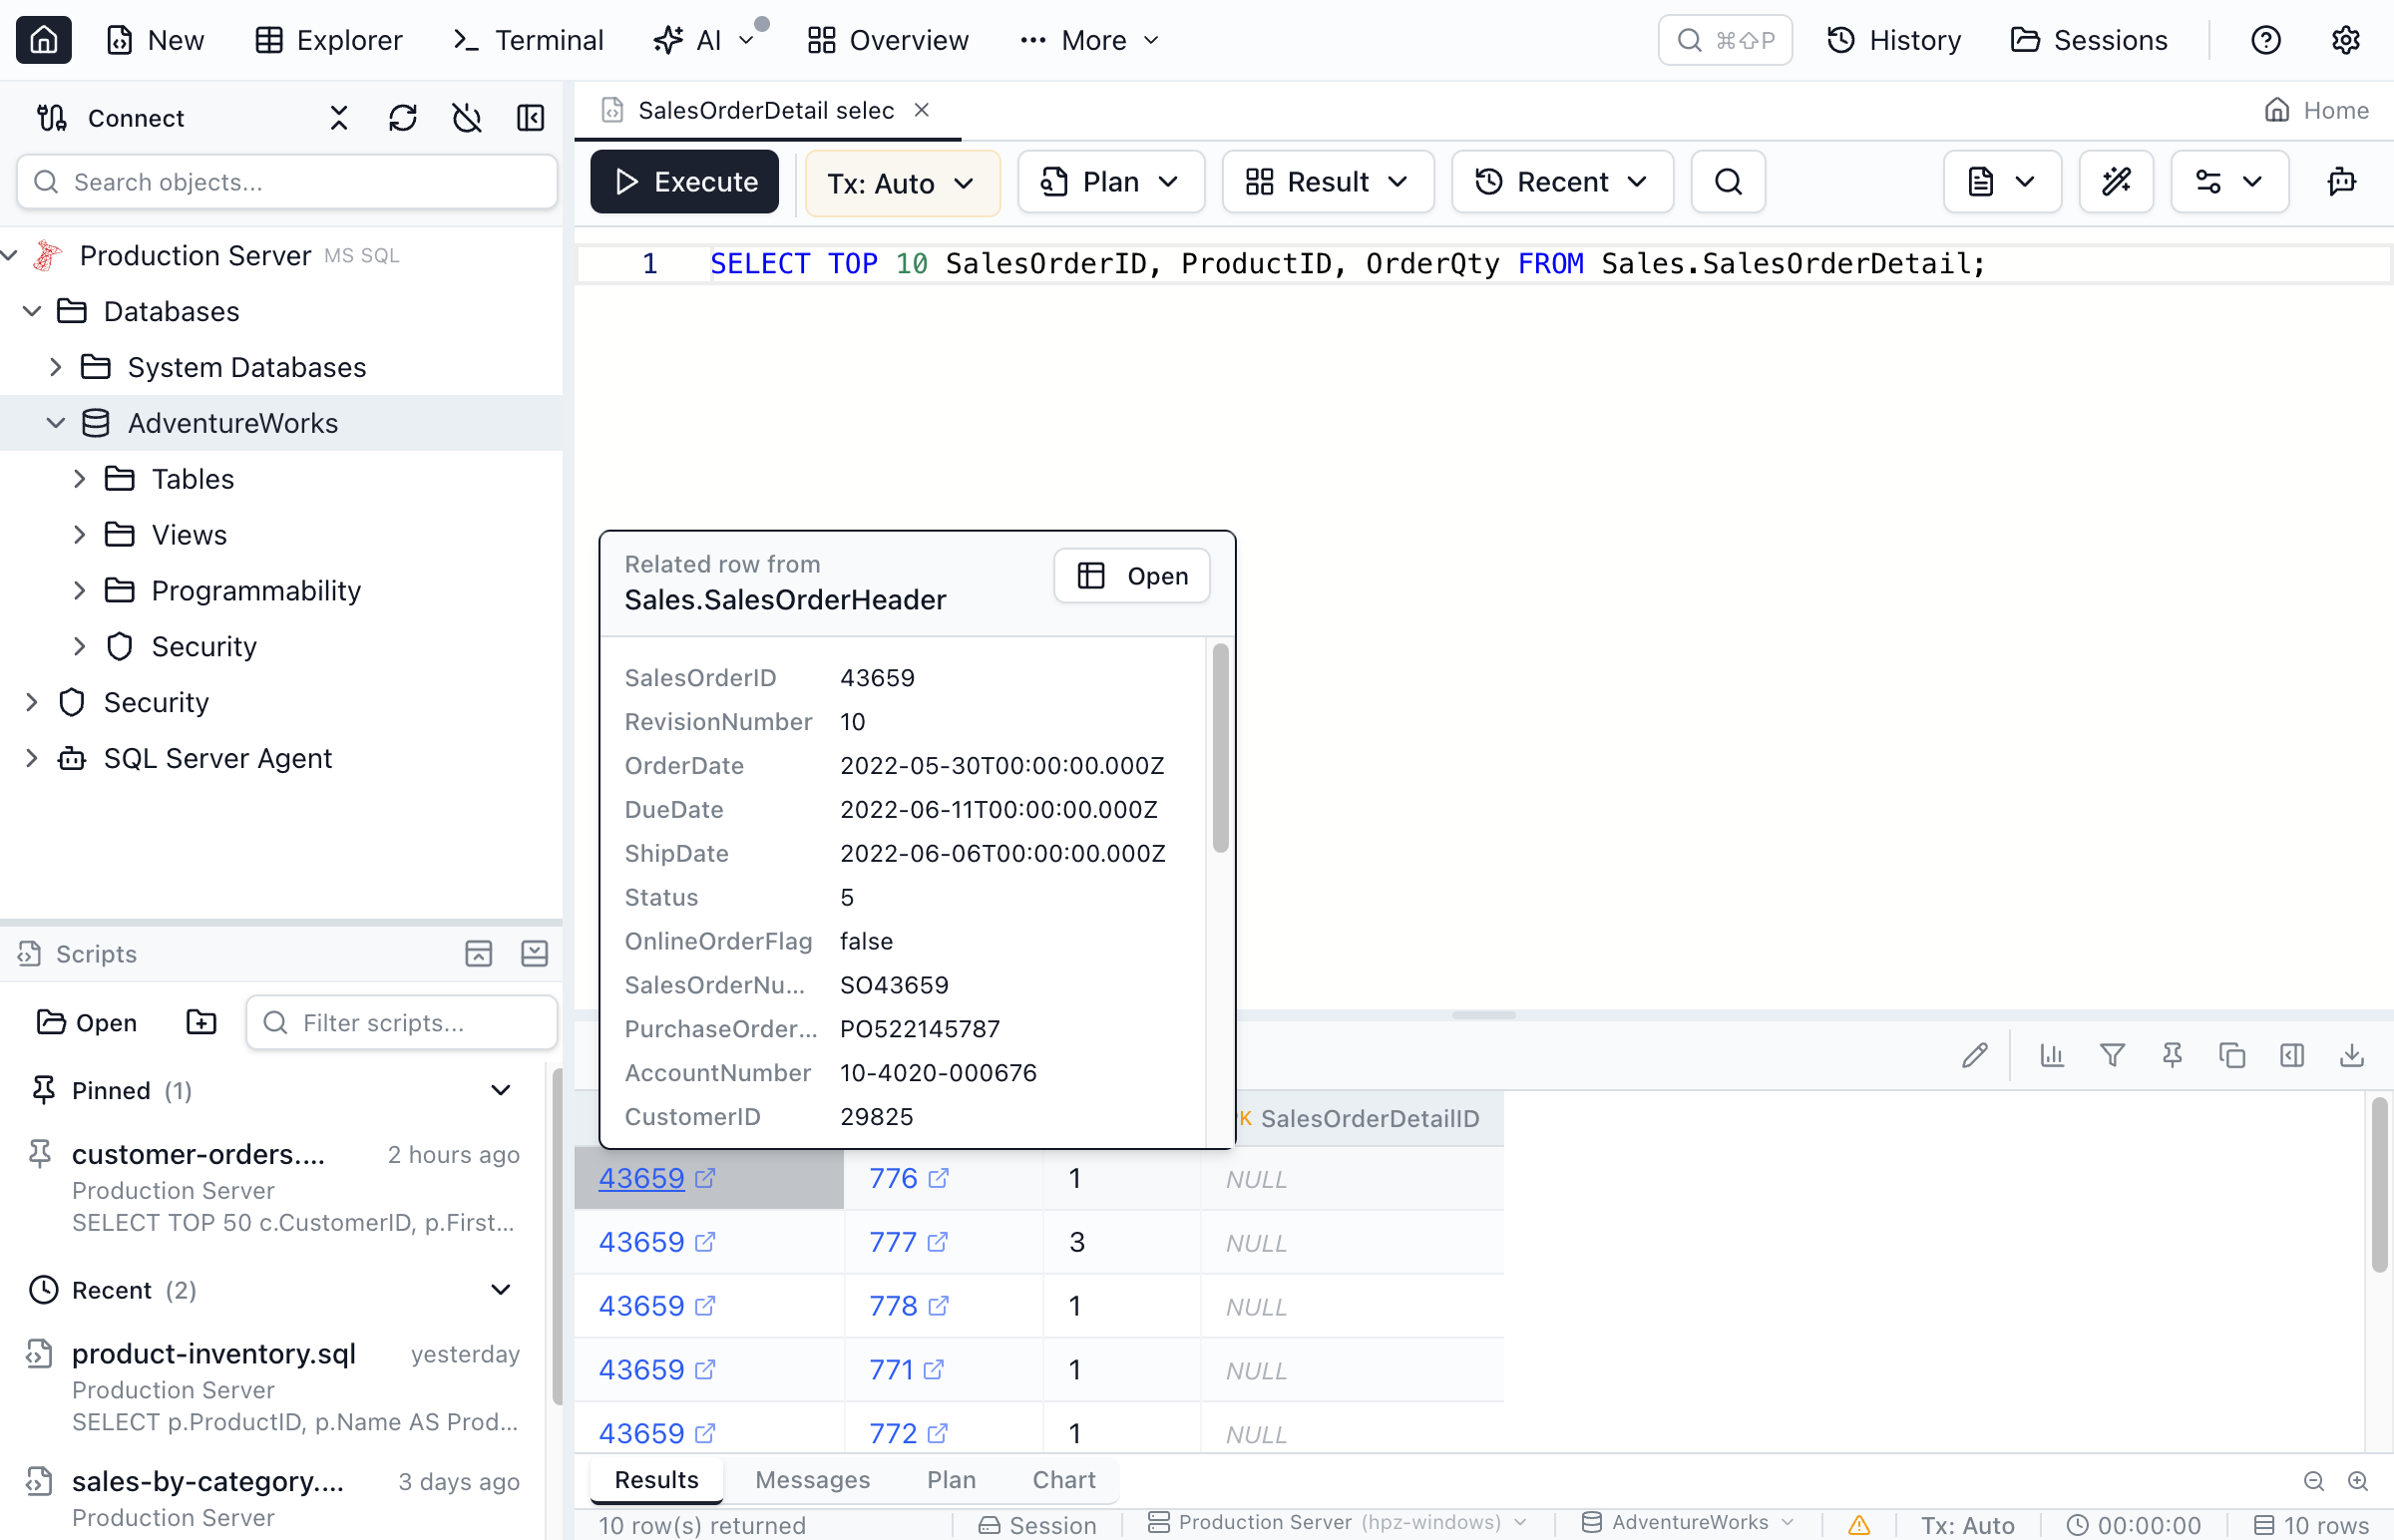This screenshot has height=1540, width=2394.
Task: Open ProductID 777 link
Action: click(892, 1242)
